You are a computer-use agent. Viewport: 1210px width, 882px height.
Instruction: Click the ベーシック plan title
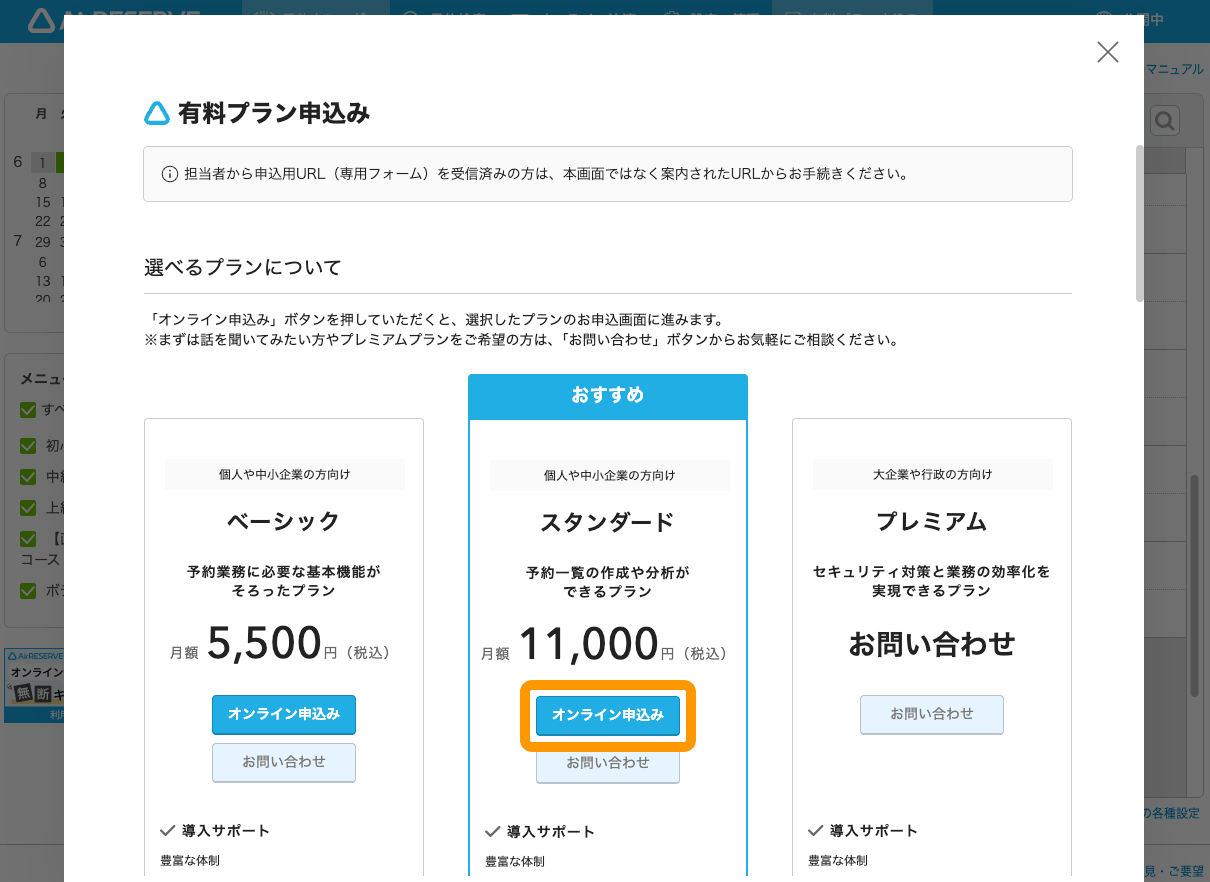coord(284,522)
